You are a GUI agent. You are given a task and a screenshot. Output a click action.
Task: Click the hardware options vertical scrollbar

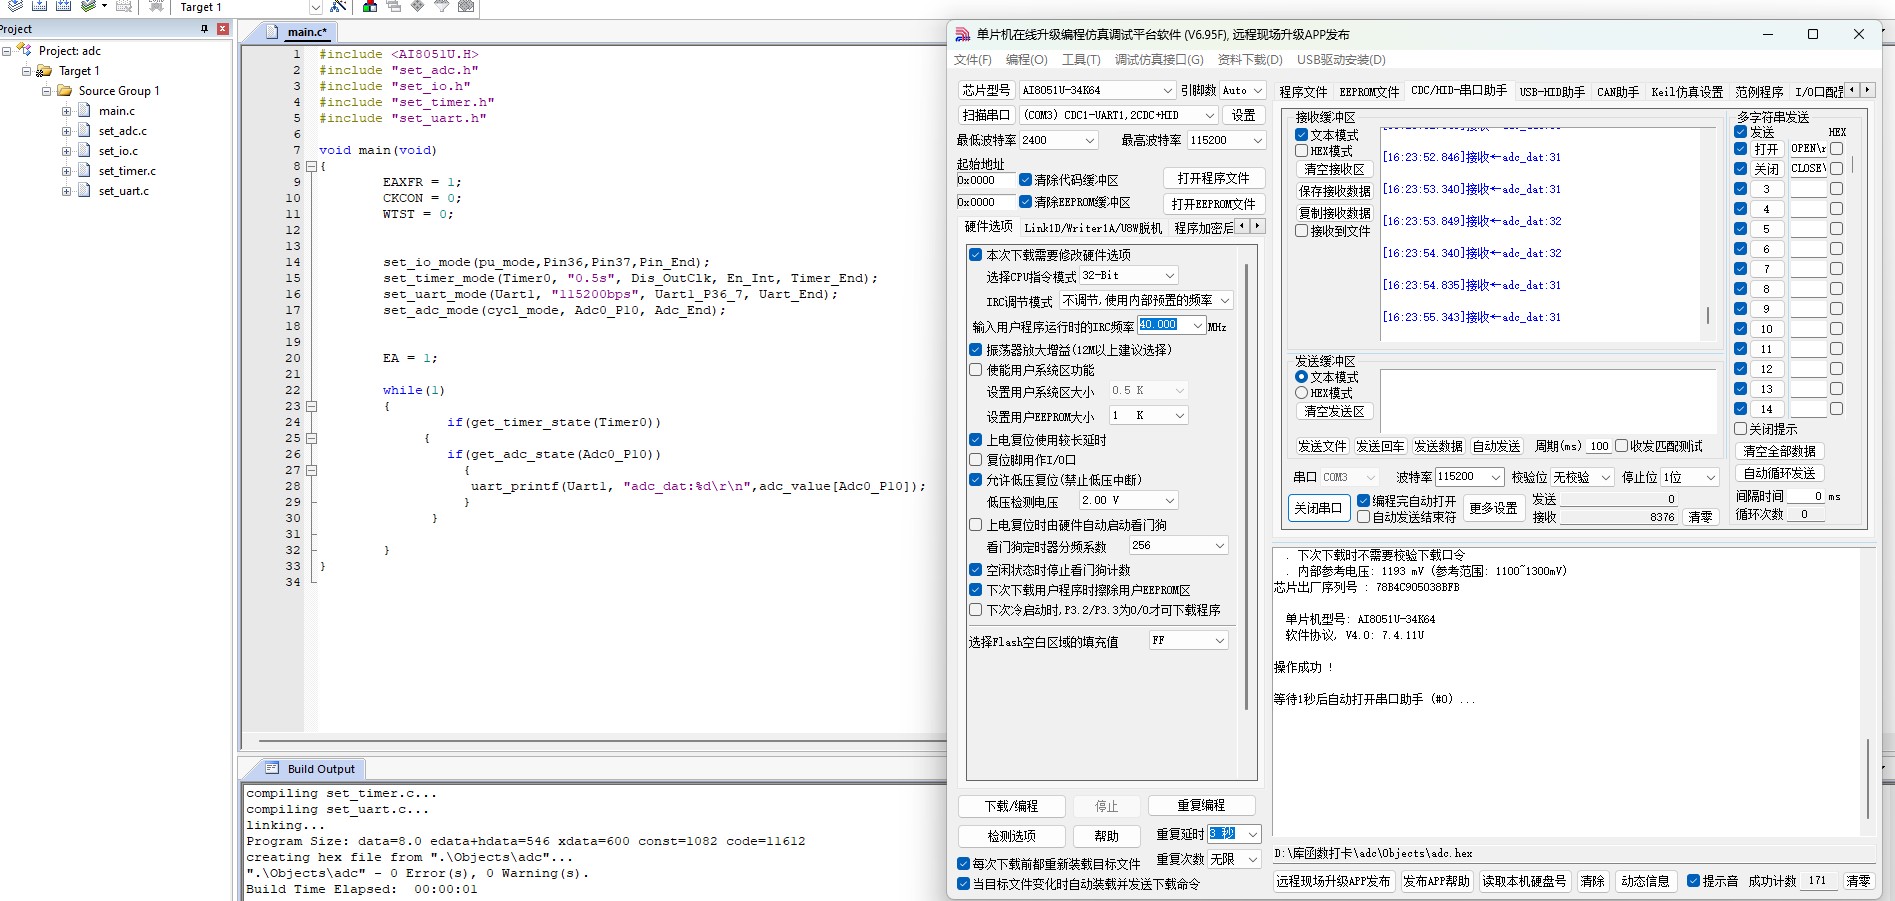tap(1246, 487)
